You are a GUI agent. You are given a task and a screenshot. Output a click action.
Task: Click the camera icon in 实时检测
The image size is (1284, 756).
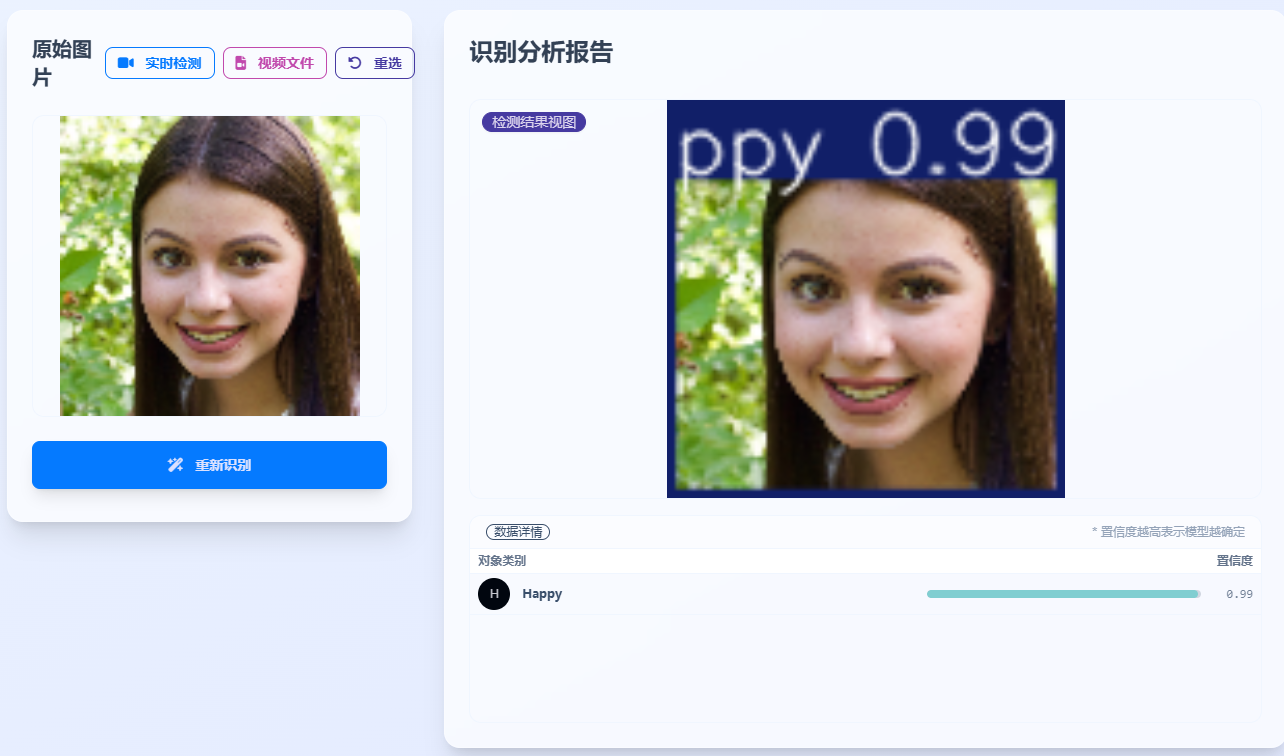click(126, 63)
